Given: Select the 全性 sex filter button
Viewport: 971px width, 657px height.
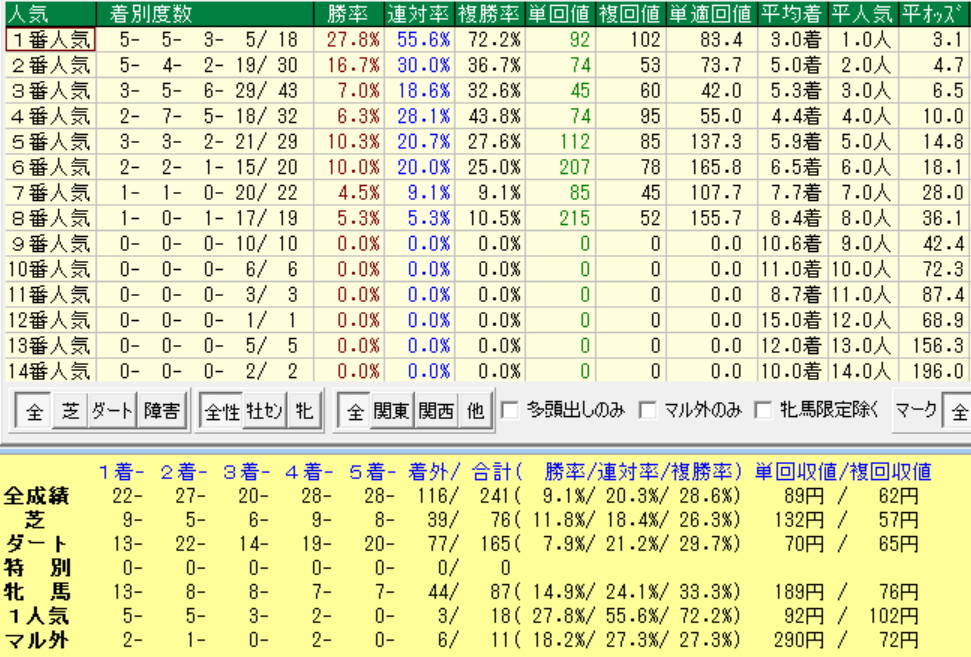Looking at the screenshot, I should coord(222,411).
